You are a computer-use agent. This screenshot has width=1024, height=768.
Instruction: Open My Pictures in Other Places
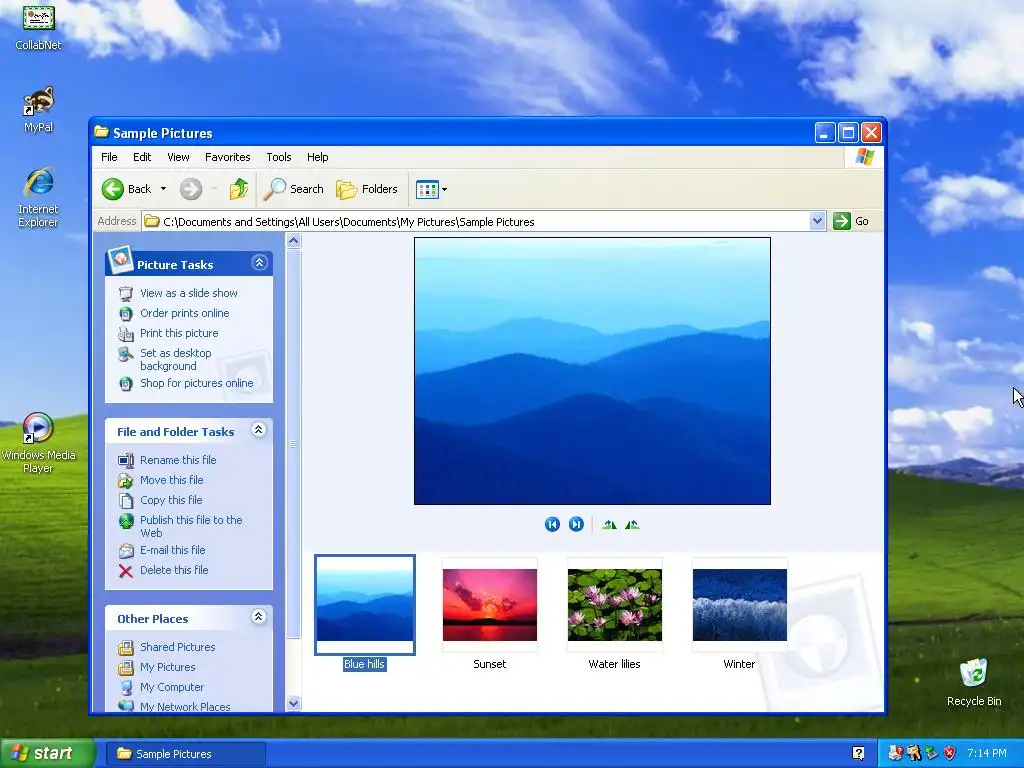pyautogui.click(x=167, y=667)
